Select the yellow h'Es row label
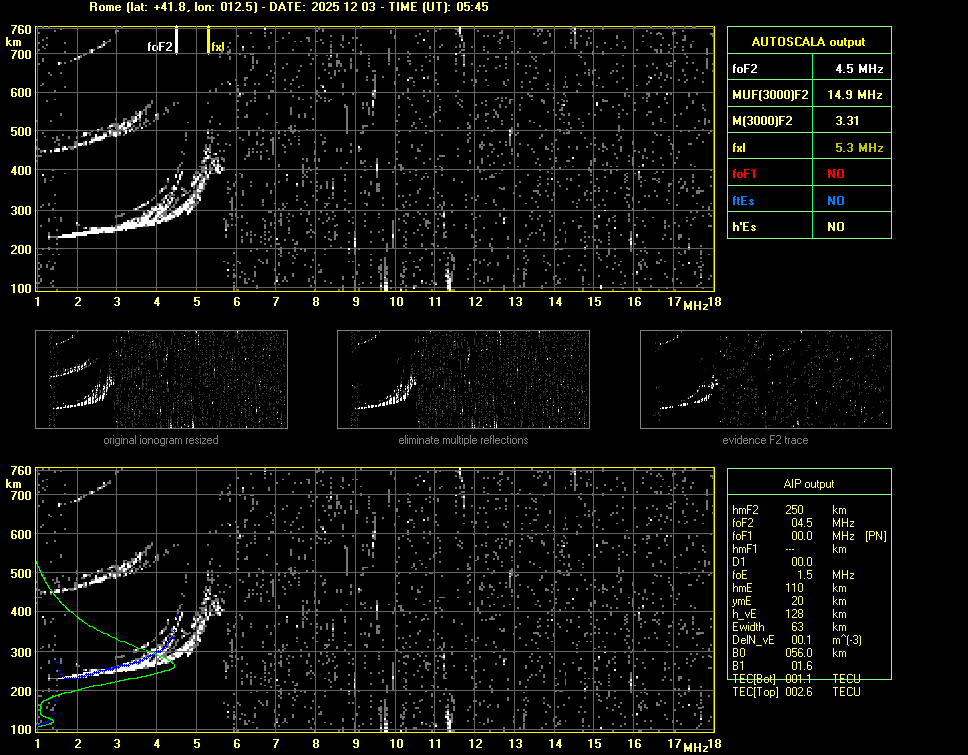Viewport: 968px width, 755px height. pos(744,227)
